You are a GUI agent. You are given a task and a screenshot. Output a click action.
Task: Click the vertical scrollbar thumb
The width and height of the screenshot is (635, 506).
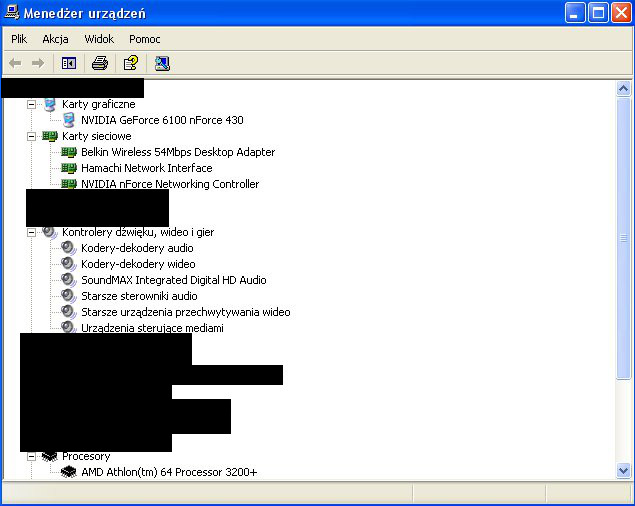tap(624, 239)
